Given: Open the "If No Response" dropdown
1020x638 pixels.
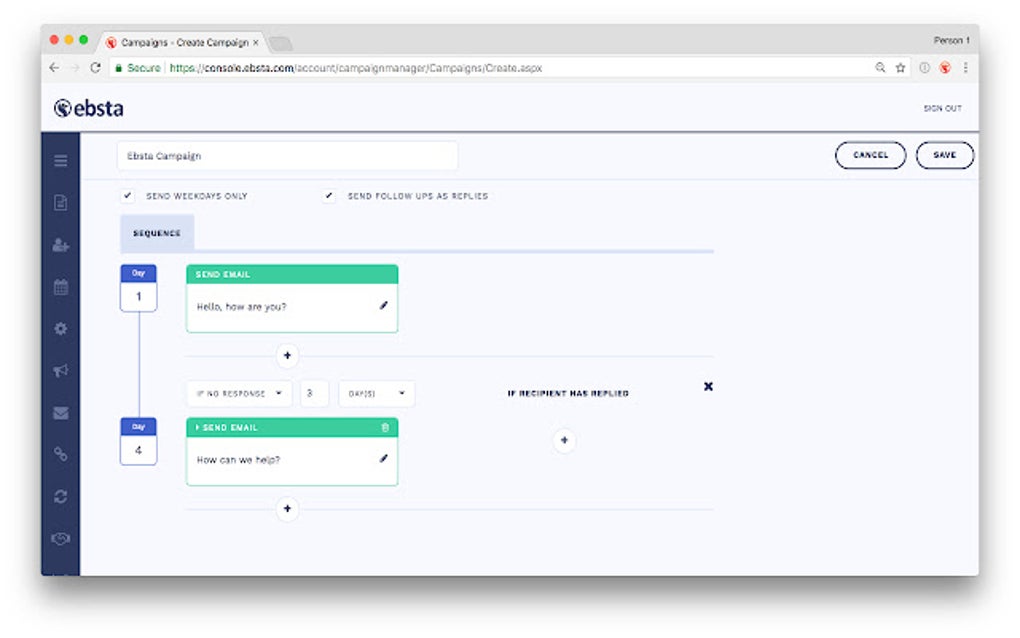Looking at the screenshot, I should click(x=239, y=393).
